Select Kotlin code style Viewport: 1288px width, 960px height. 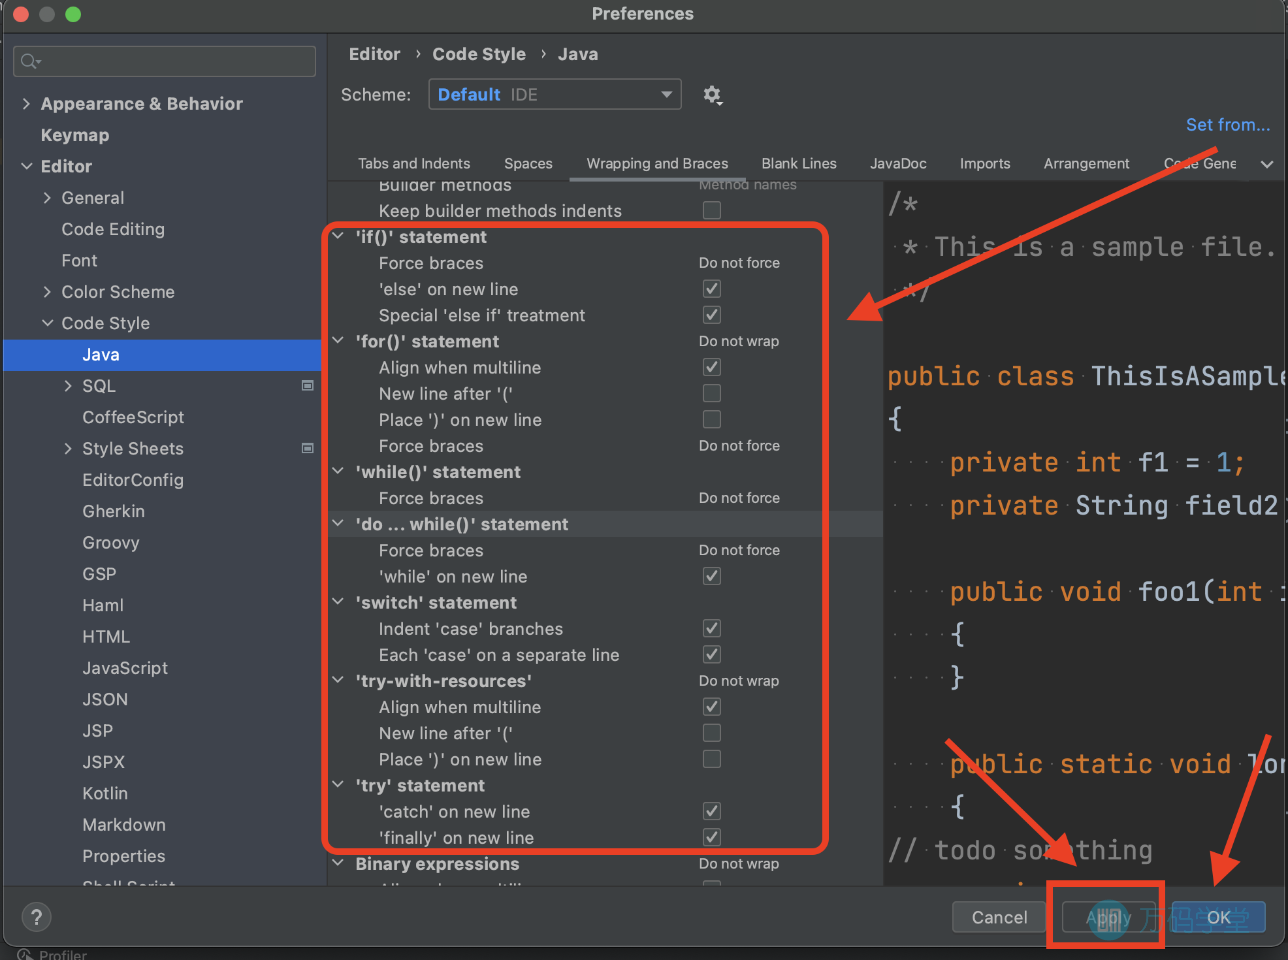[105, 793]
